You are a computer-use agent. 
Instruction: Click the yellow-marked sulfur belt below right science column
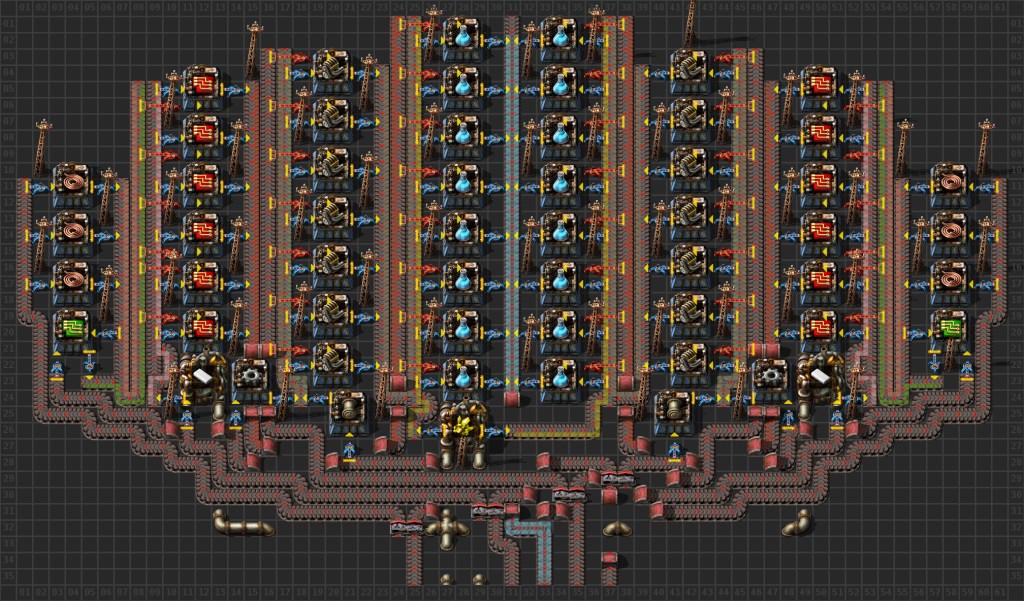(552, 430)
